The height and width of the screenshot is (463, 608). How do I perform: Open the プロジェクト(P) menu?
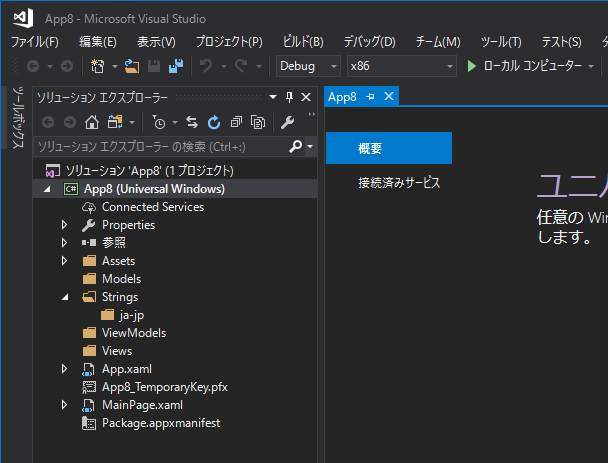point(229,41)
